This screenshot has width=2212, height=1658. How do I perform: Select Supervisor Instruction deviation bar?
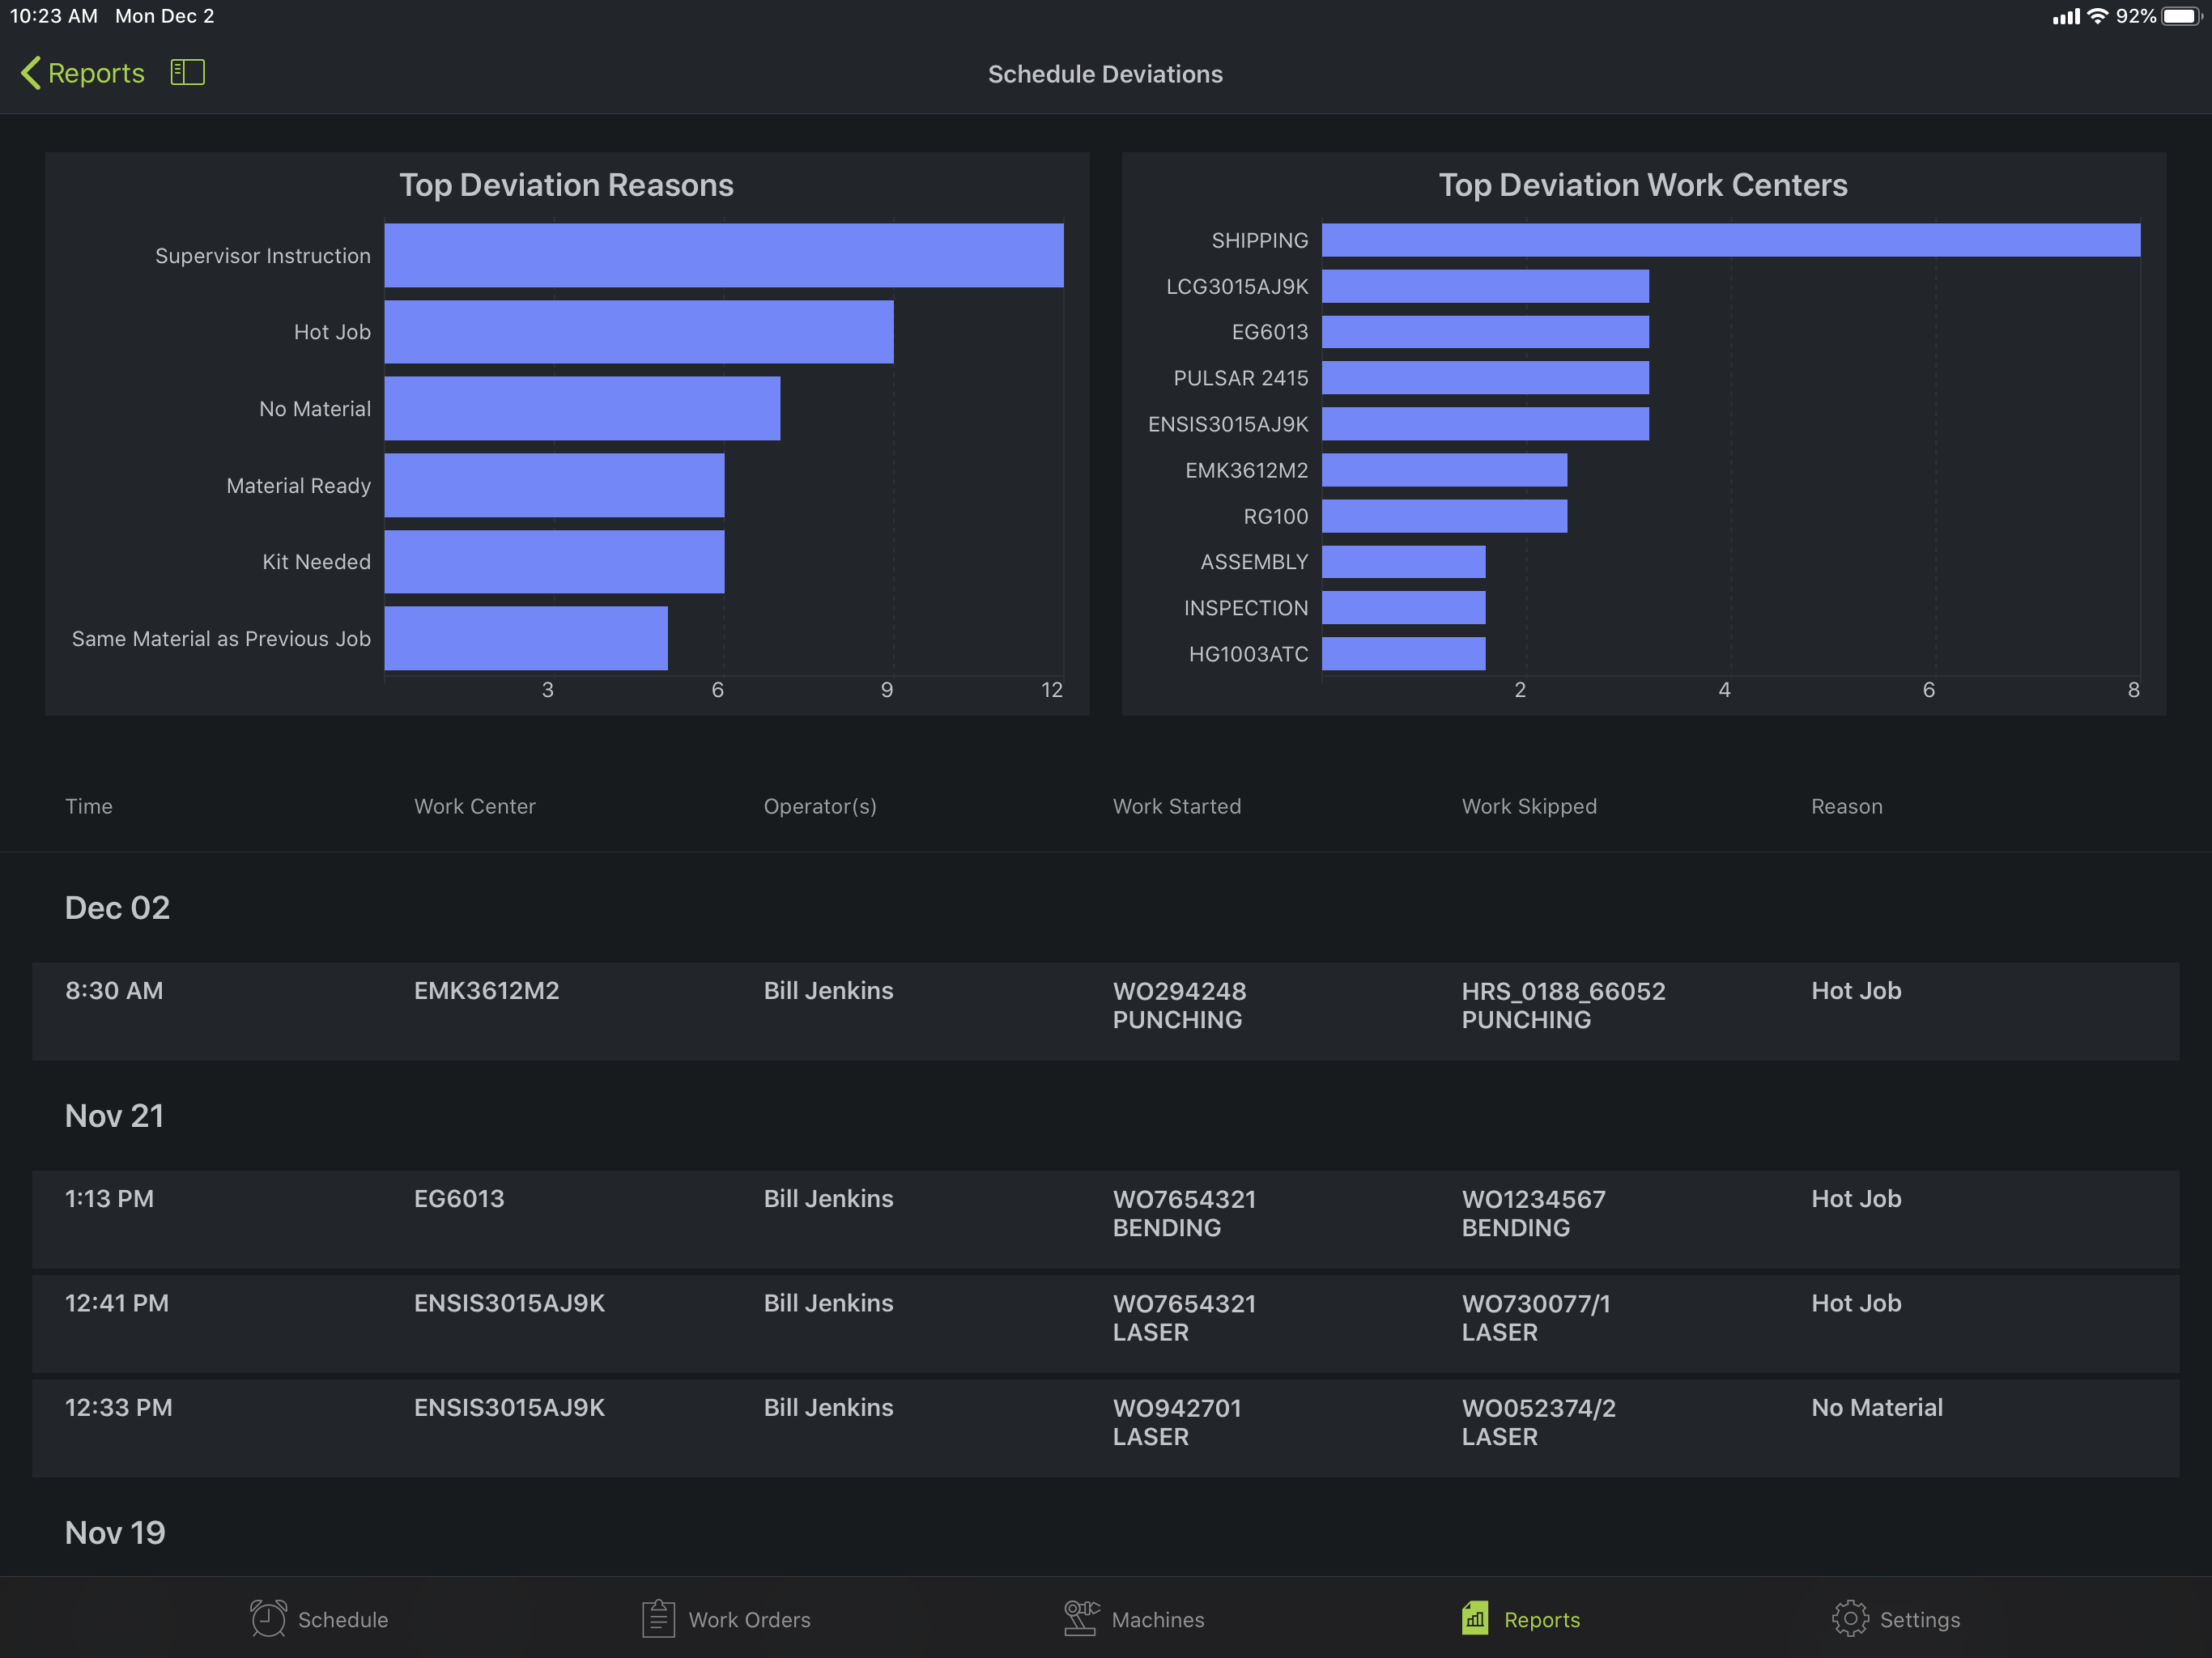point(723,254)
